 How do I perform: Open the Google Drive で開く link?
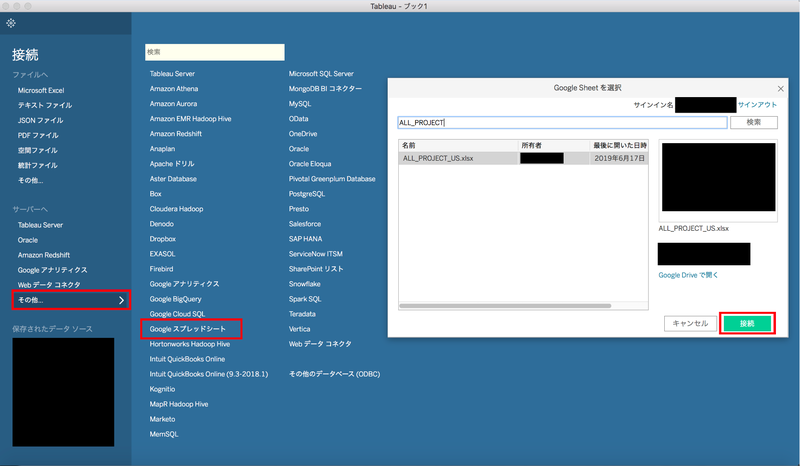coord(688,275)
